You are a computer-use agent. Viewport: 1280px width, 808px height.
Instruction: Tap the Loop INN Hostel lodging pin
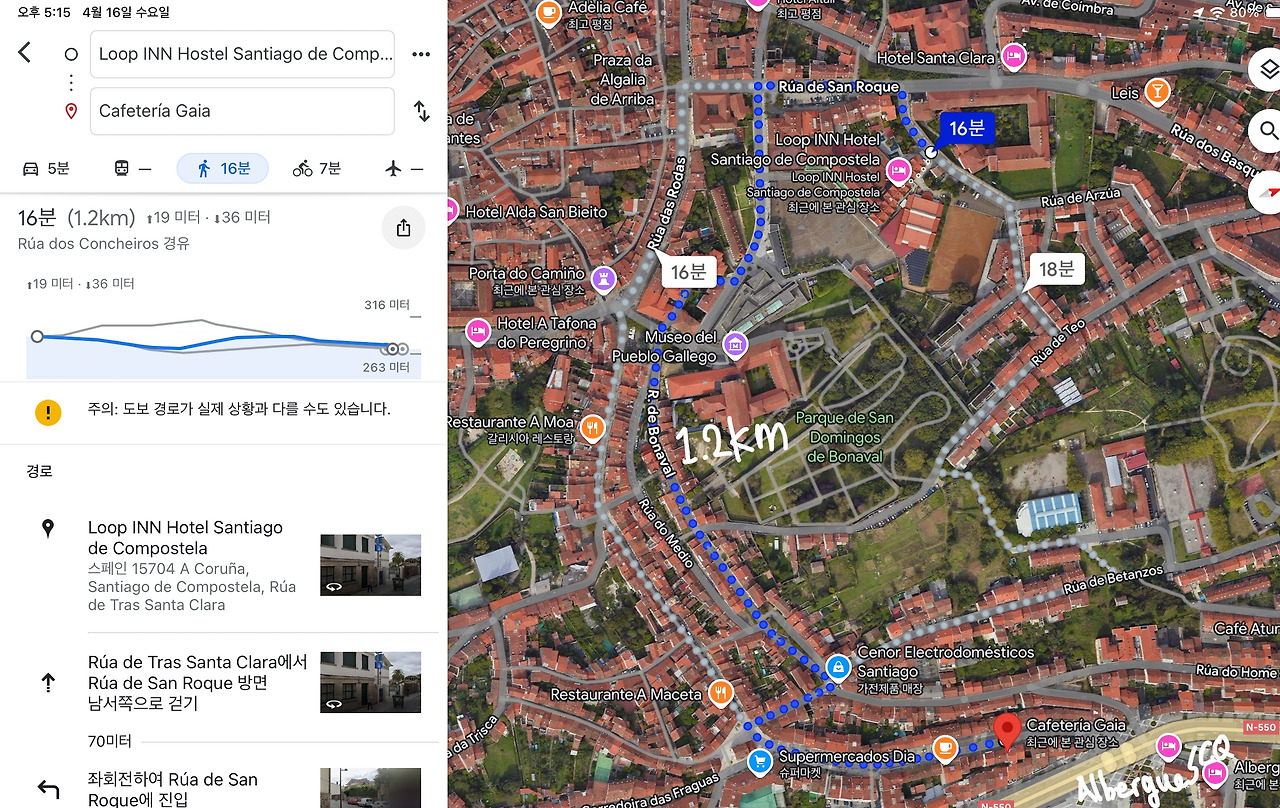tap(899, 170)
